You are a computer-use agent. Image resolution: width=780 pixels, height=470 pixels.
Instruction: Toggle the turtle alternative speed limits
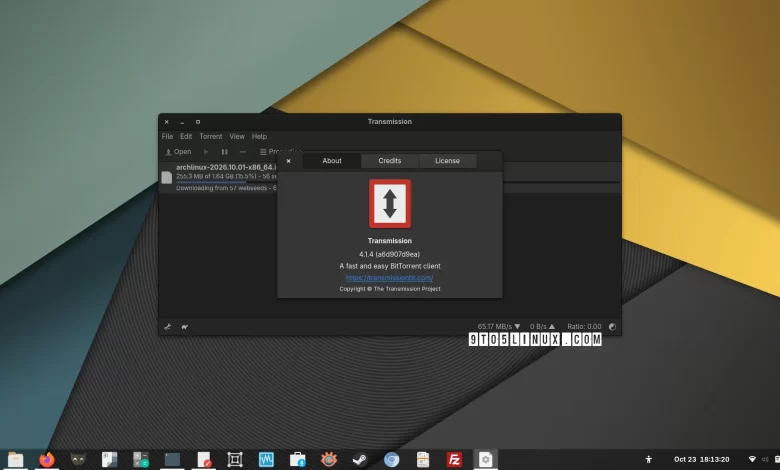pyautogui.click(x=185, y=327)
